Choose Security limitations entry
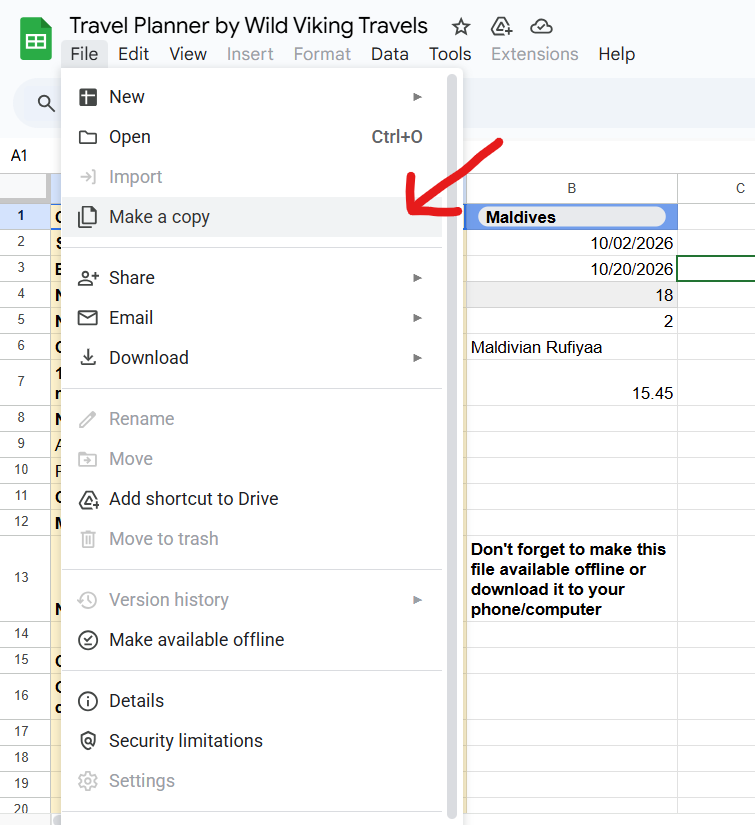This screenshot has width=755, height=825. pyautogui.click(x=252, y=741)
